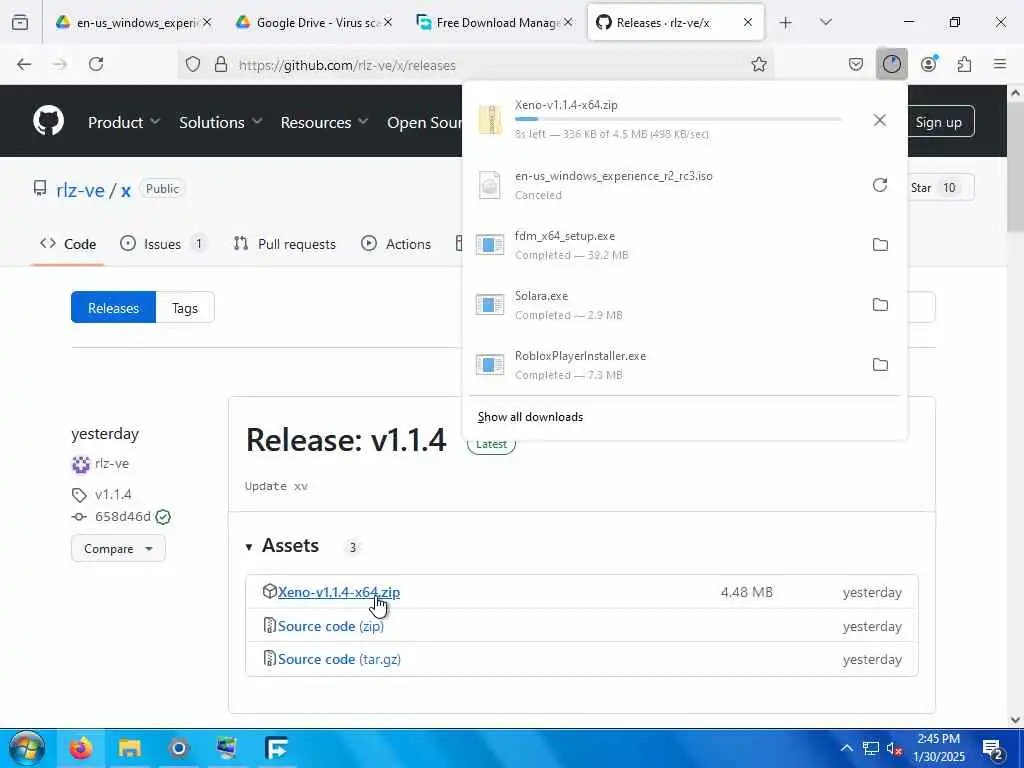The width and height of the screenshot is (1024, 768).
Task: Download Source code (tar.gz)
Action: 339,660
